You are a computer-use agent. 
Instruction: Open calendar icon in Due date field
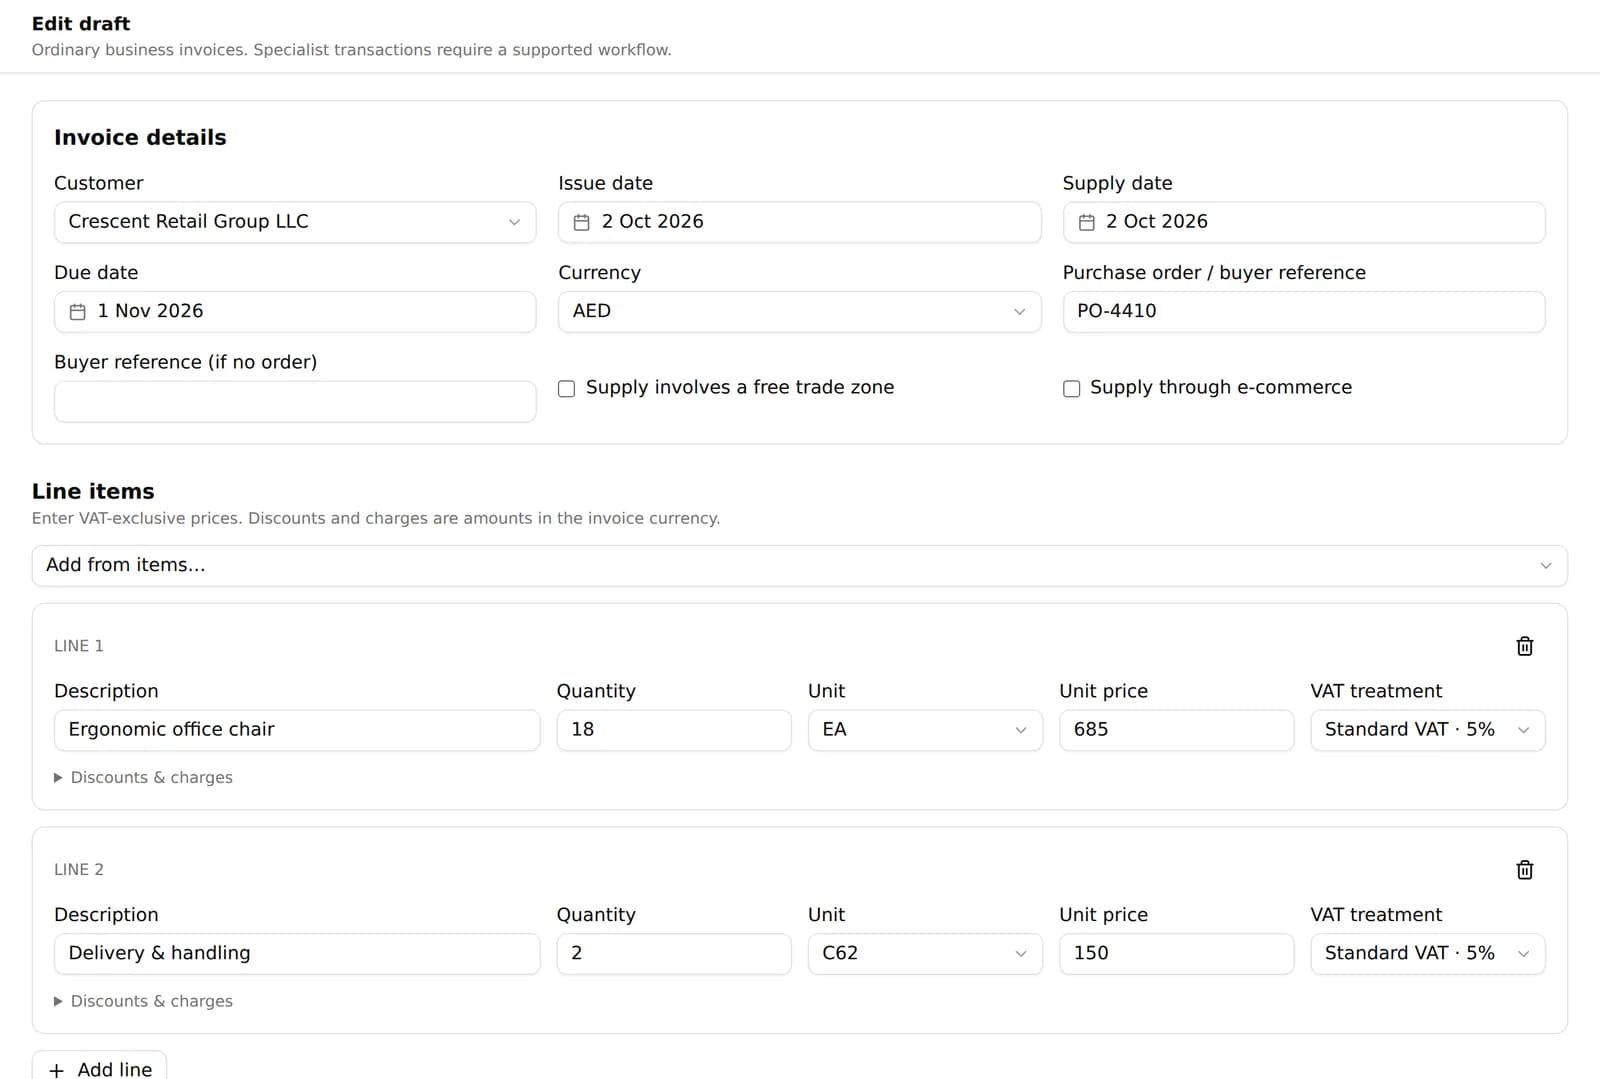coord(77,312)
